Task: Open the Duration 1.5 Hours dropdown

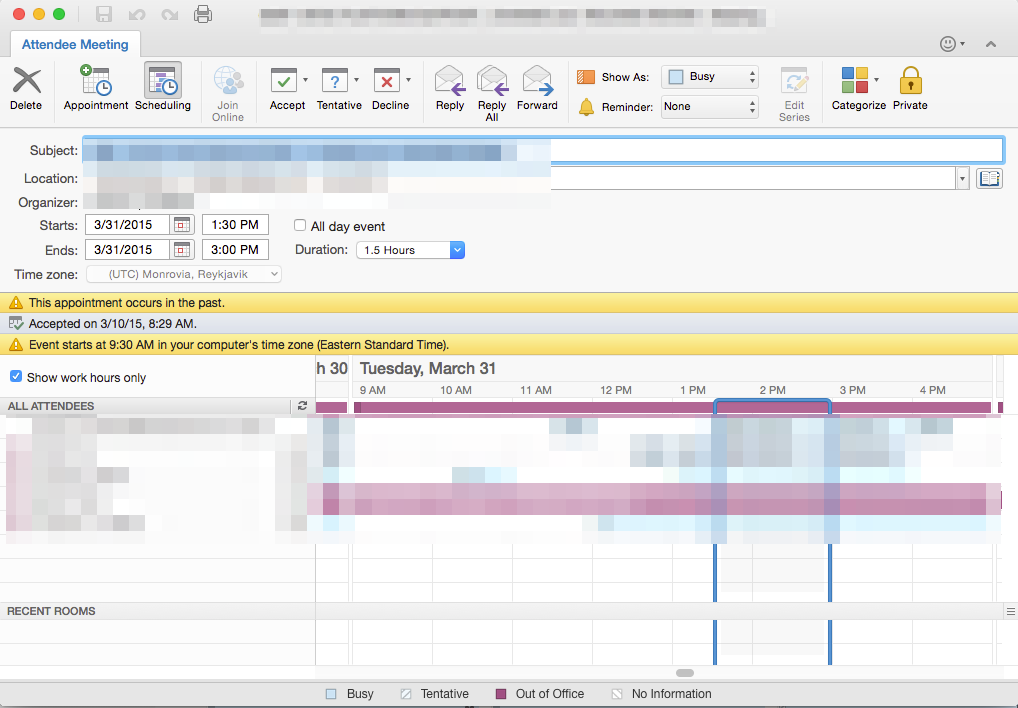Action: pyautogui.click(x=410, y=250)
